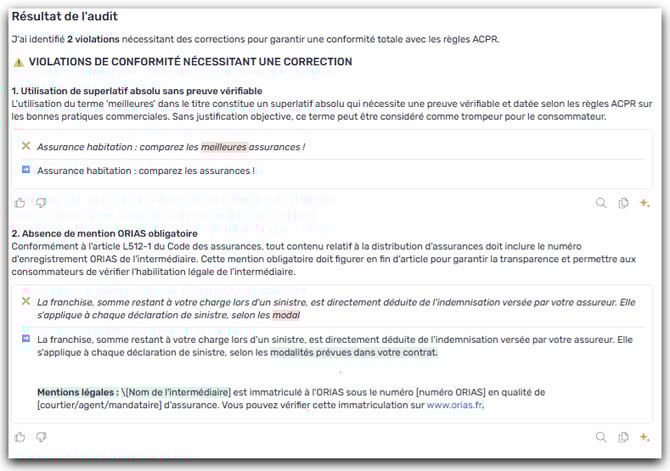The height and width of the screenshot is (471, 670).
Task: Click the magnifier icon under the ORIAS correction
Action: click(x=601, y=437)
